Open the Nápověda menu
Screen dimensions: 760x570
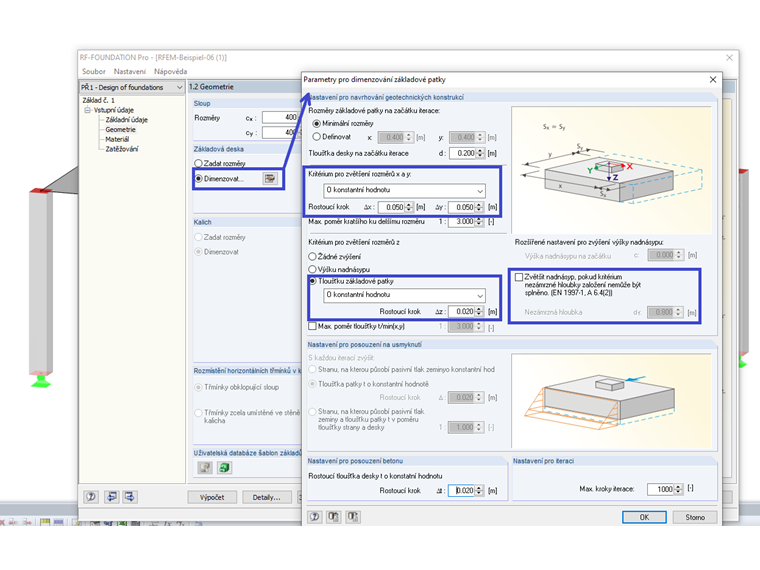point(170,71)
